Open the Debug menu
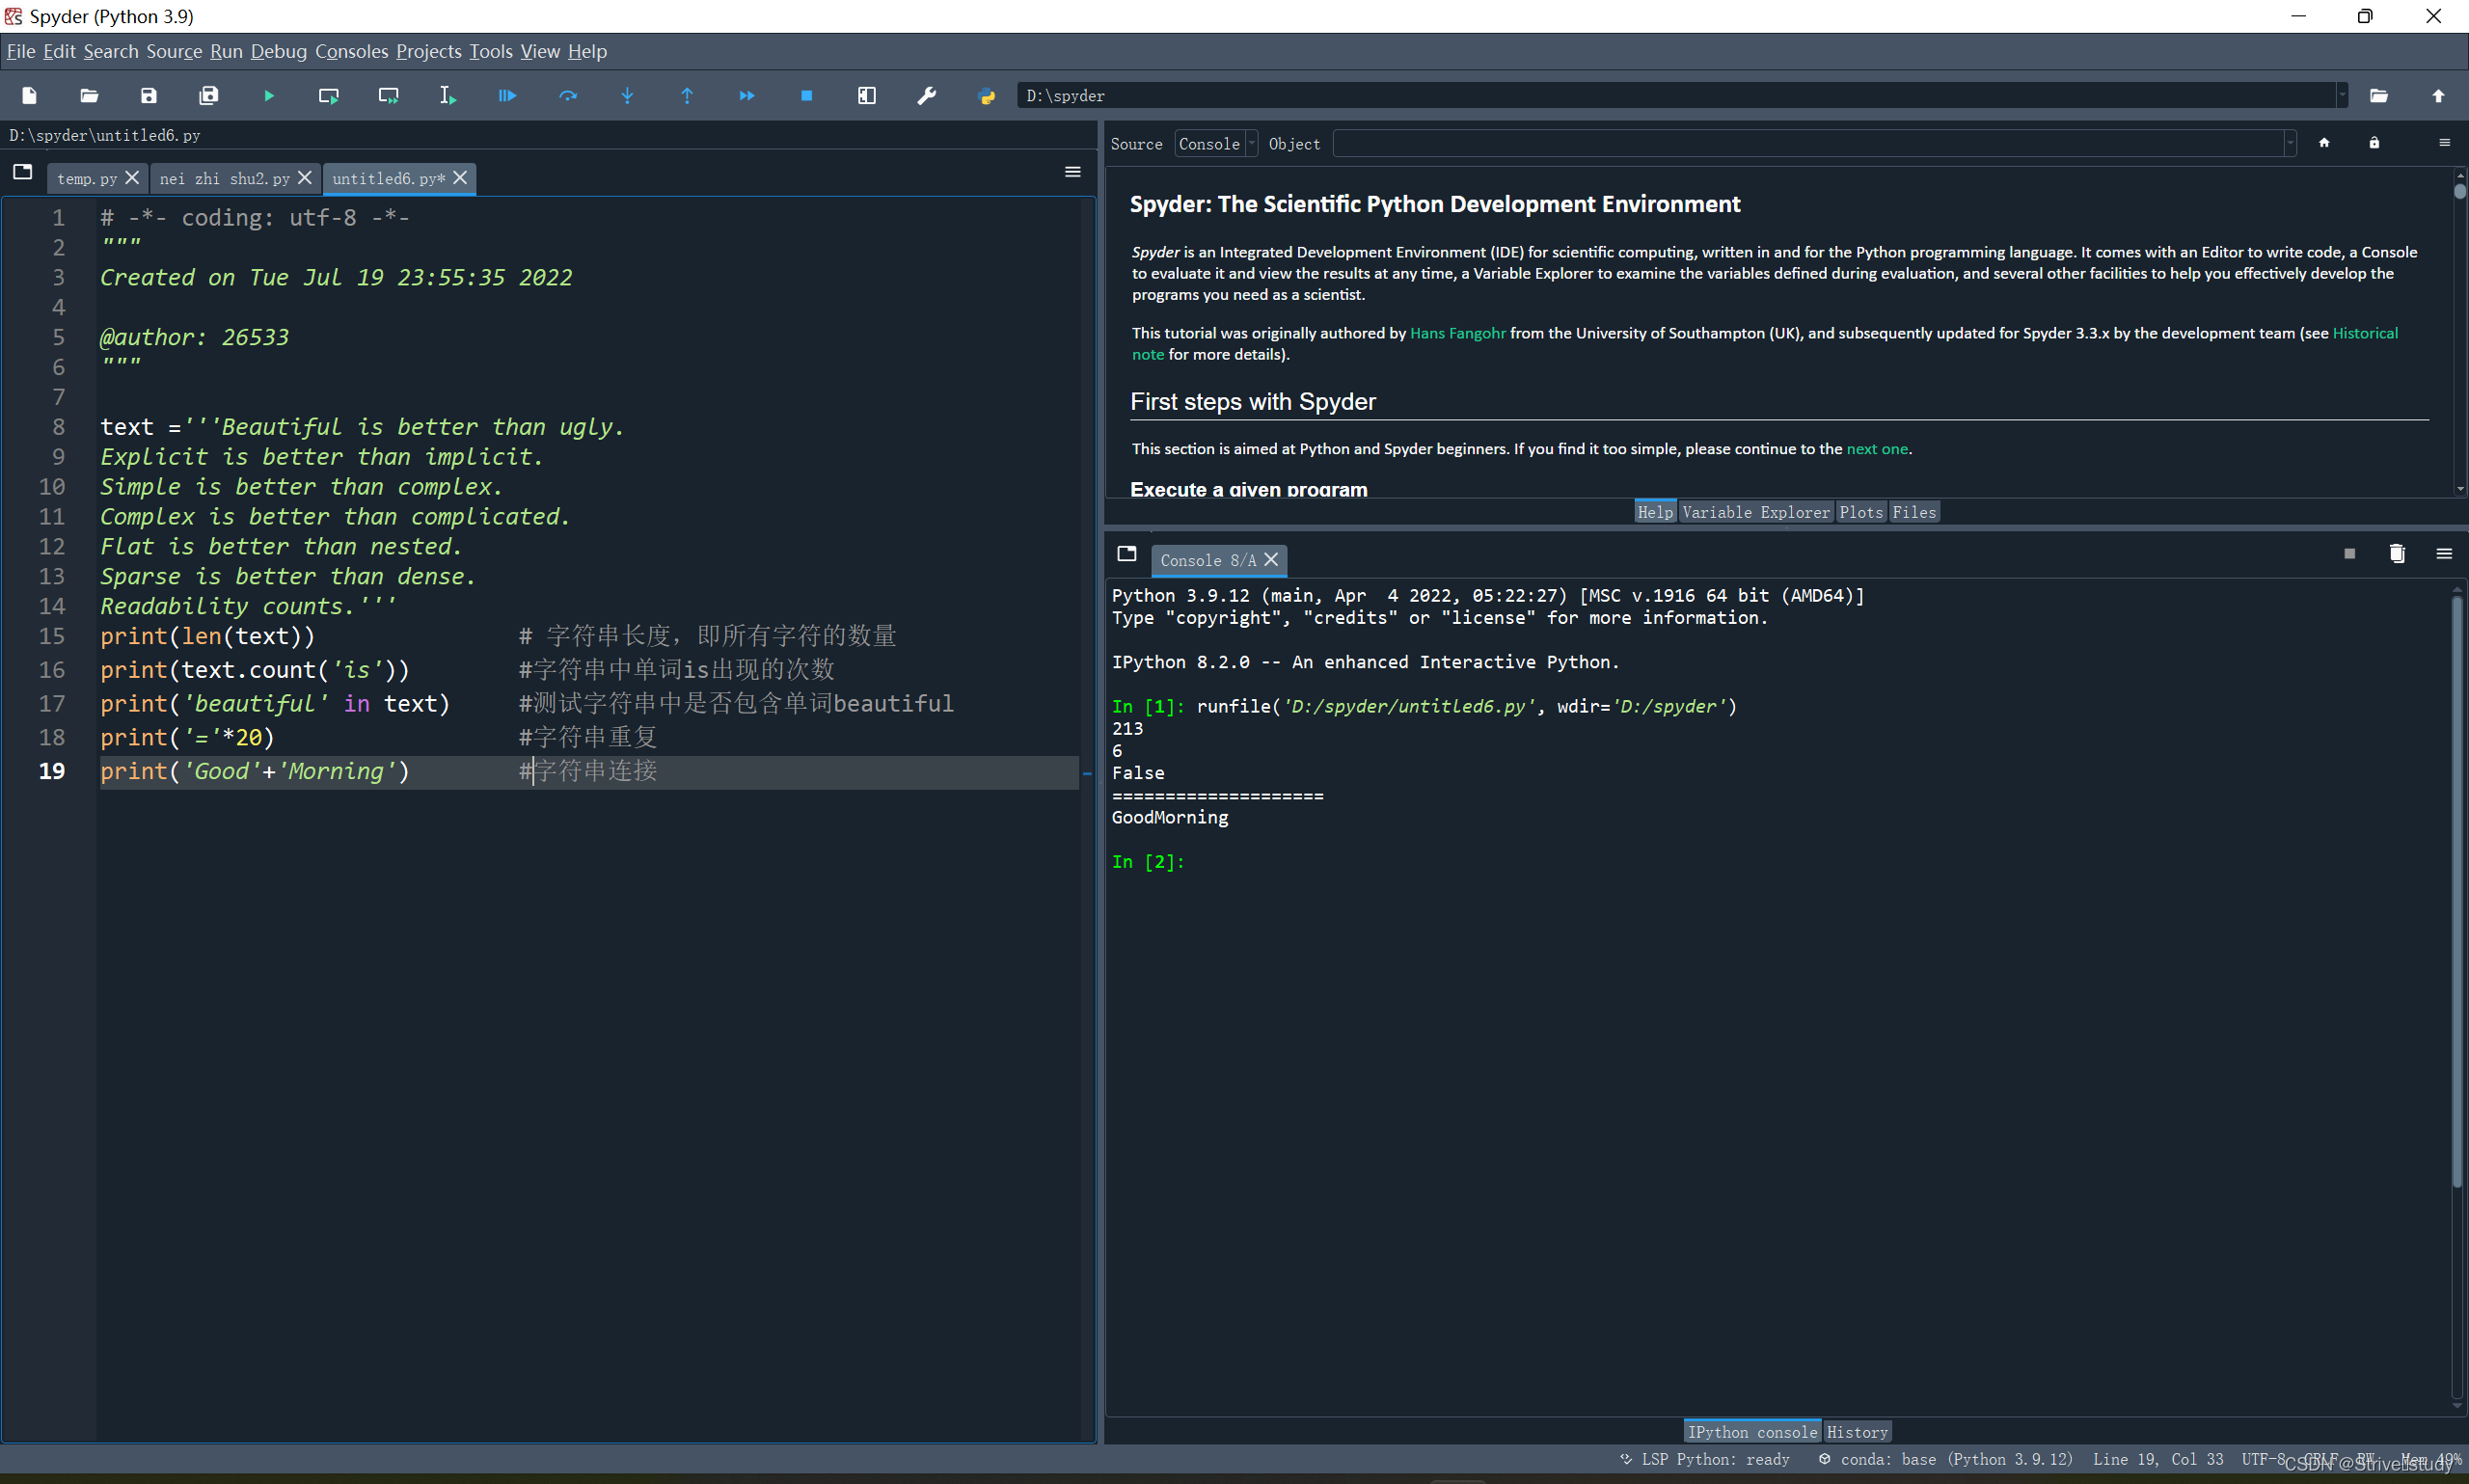Screen dimensions: 2469x1484 (278, 51)
